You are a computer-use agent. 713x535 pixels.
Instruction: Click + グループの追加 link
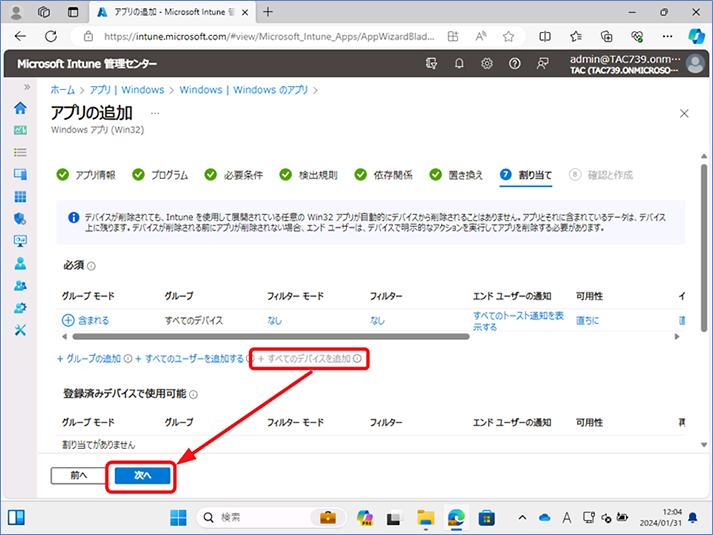click(89, 359)
